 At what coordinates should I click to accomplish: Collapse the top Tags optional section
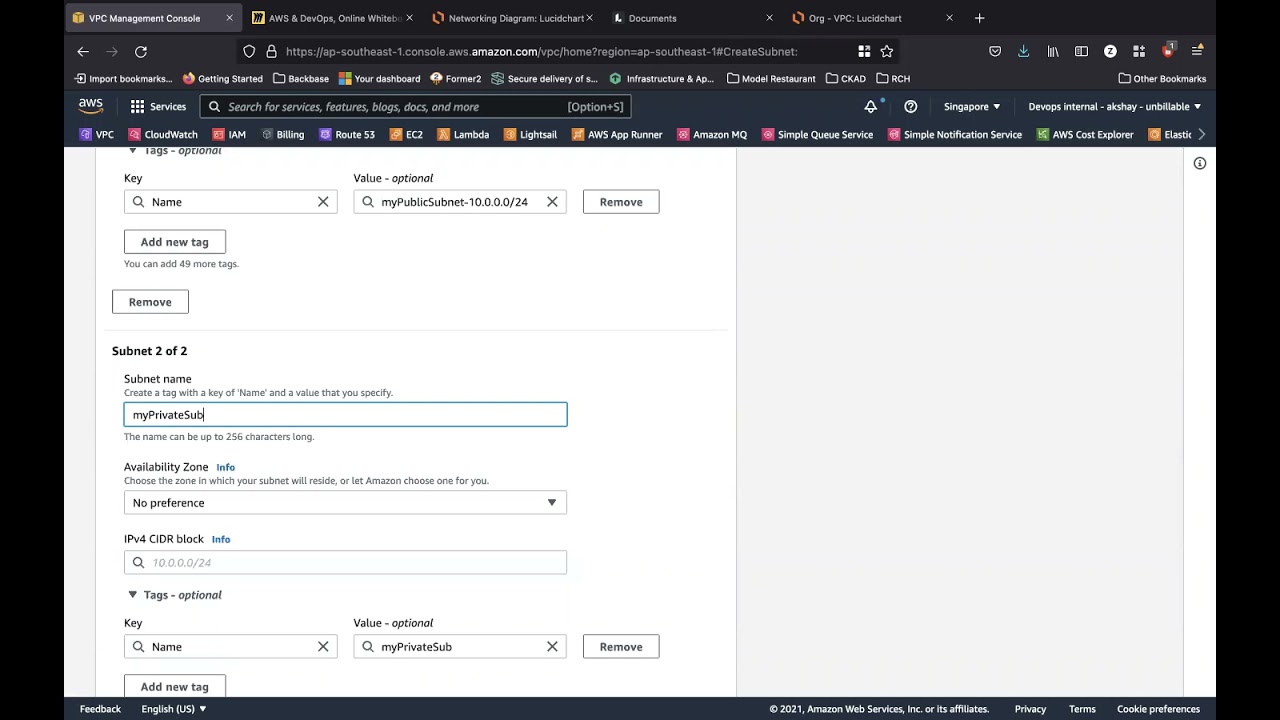coord(175,151)
